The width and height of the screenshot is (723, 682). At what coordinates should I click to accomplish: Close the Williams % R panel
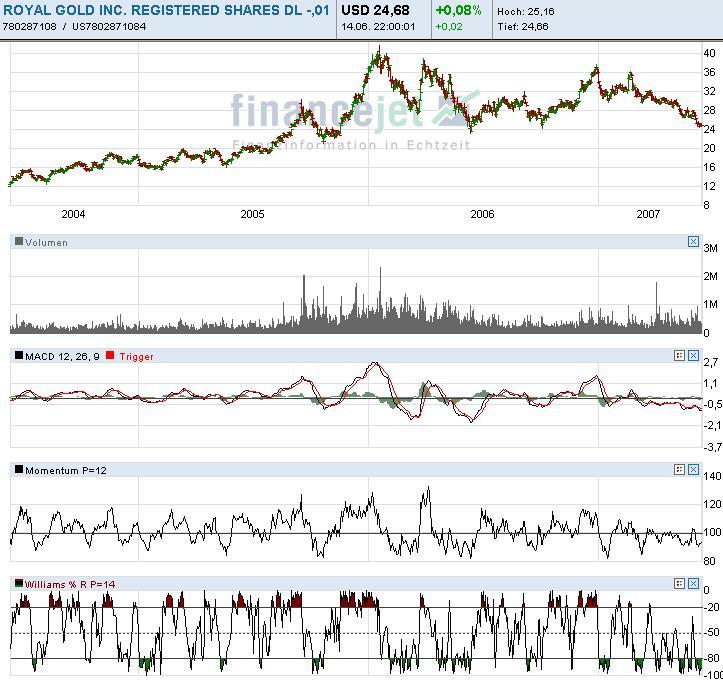(x=693, y=583)
